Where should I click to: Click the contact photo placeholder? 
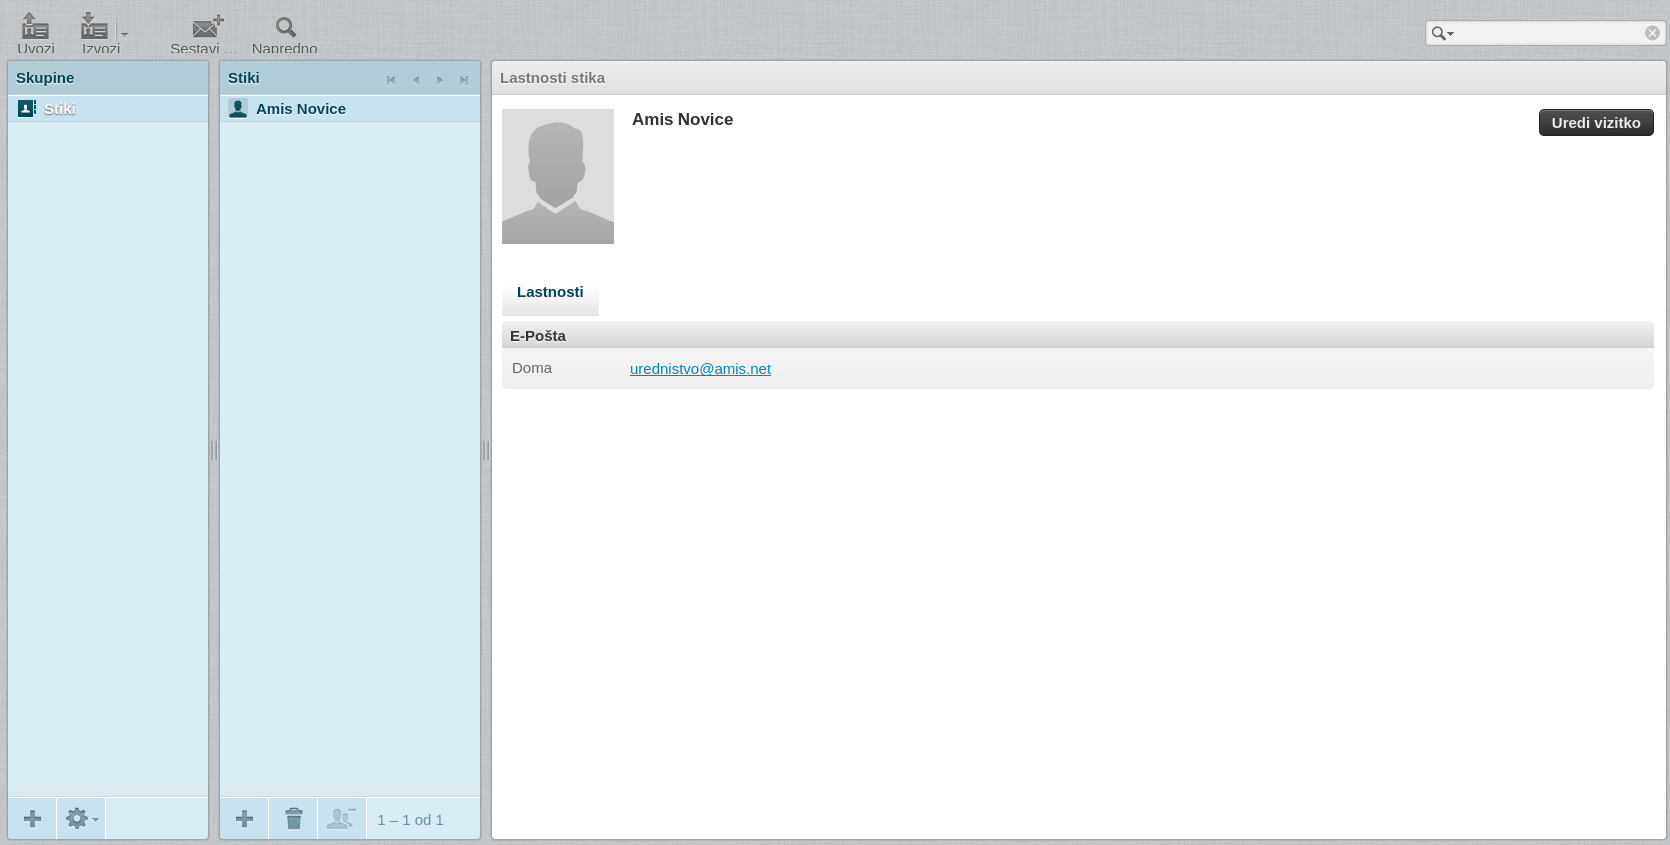pyautogui.click(x=558, y=176)
